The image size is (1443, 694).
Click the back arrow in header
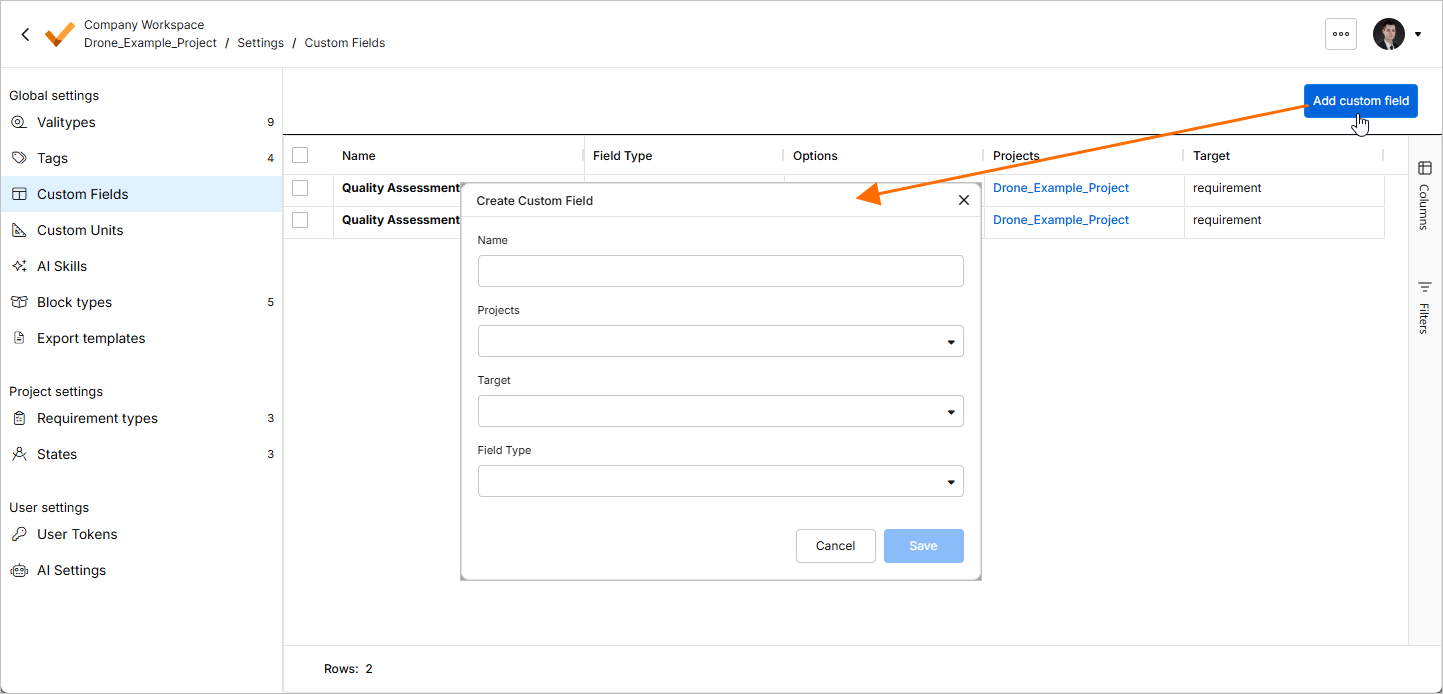click(25, 34)
